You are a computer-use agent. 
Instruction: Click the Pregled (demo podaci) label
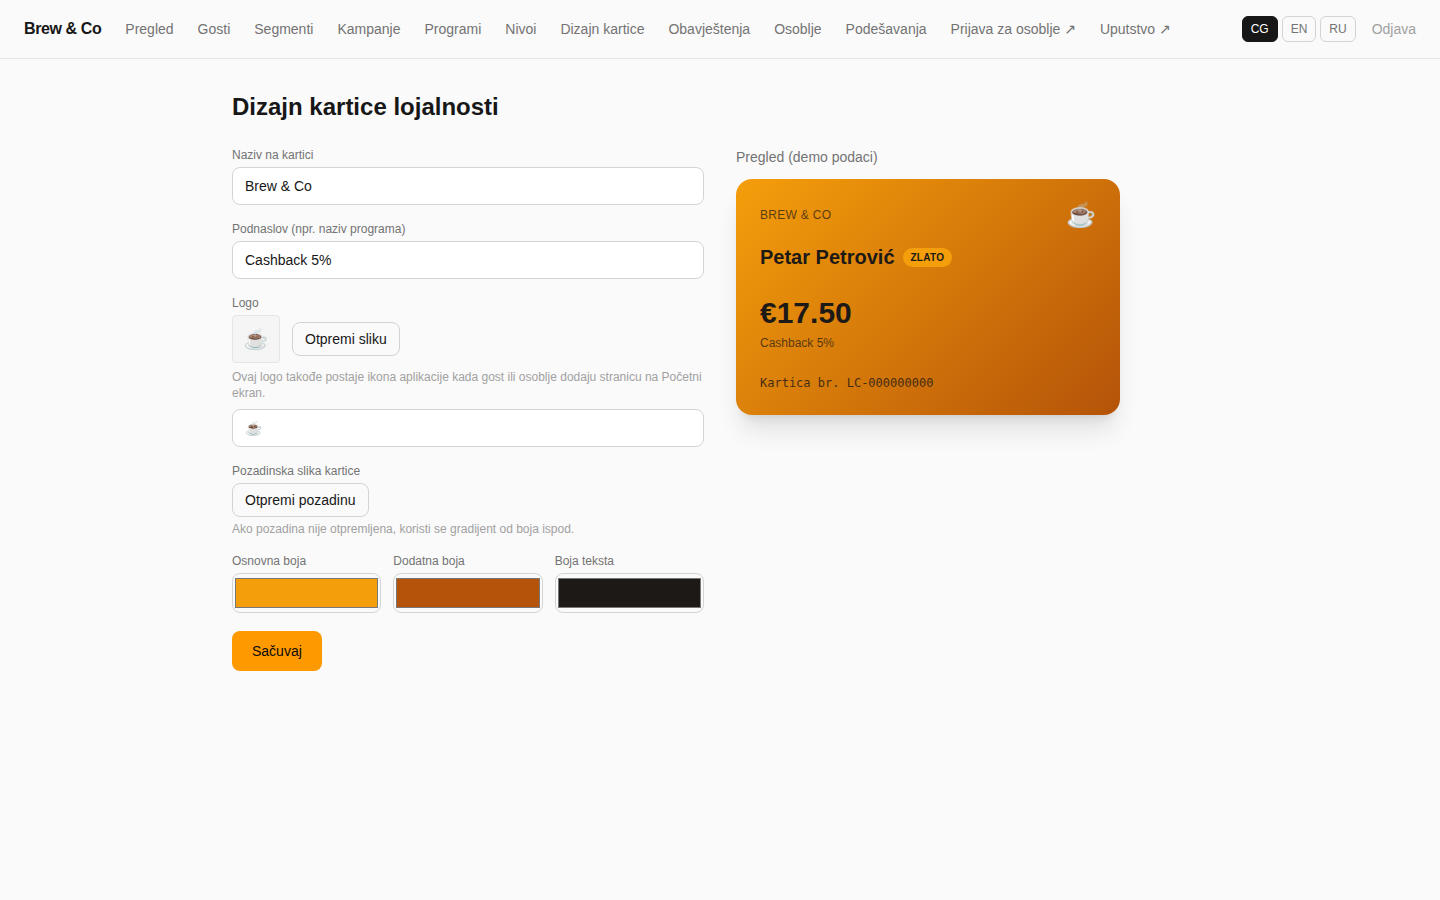pyautogui.click(x=807, y=157)
